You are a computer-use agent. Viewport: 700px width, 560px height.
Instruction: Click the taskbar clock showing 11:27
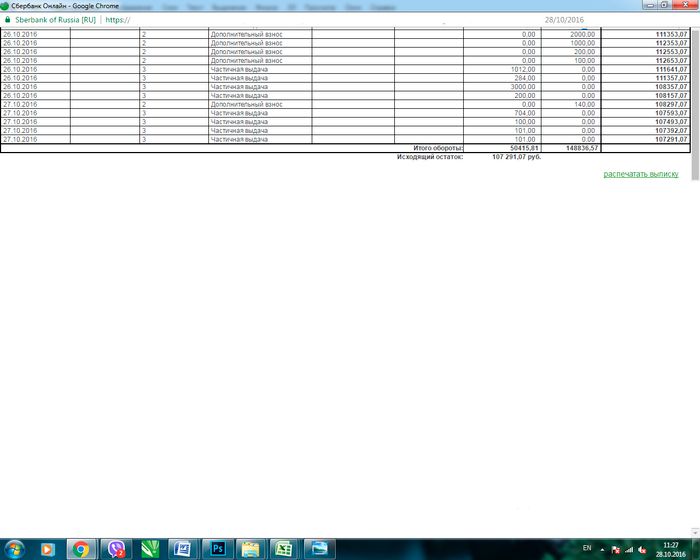pyautogui.click(x=671, y=550)
